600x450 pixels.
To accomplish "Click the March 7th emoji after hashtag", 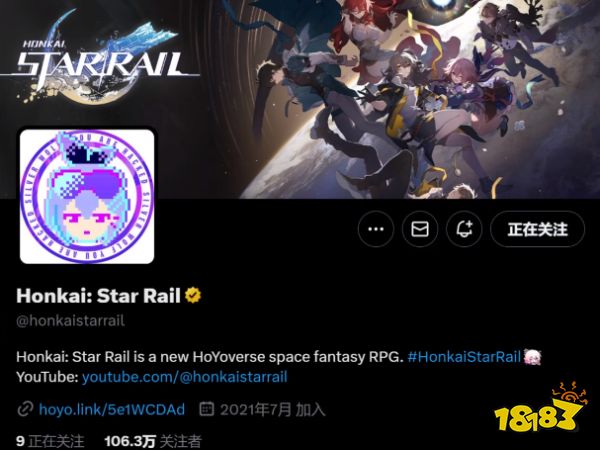I will point(532,357).
